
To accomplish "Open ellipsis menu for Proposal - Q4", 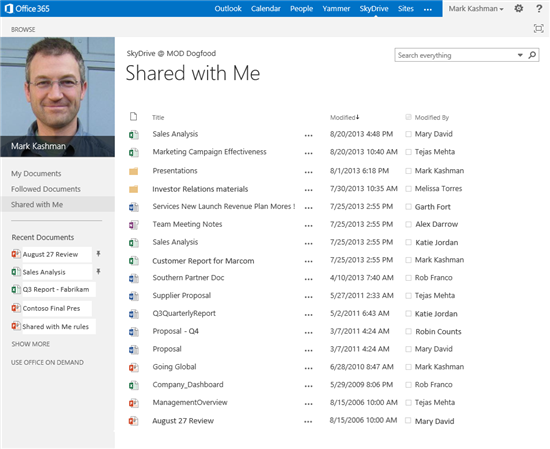I will point(309,333).
